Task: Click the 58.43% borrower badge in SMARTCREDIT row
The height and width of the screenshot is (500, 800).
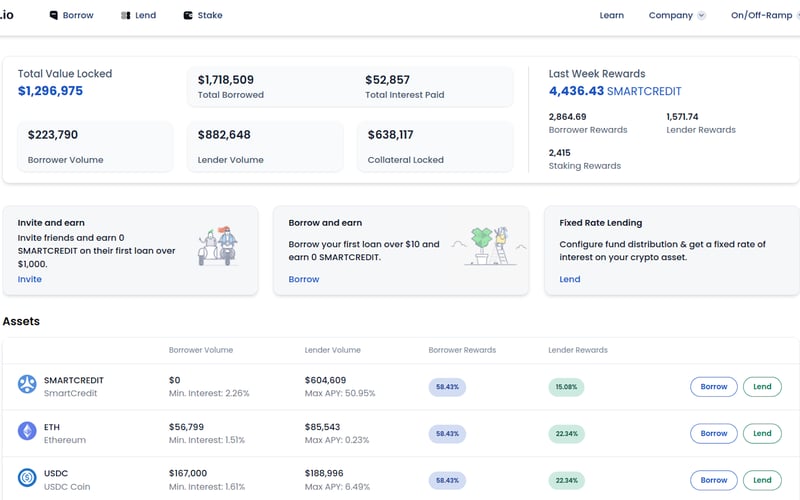Action: point(447,387)
